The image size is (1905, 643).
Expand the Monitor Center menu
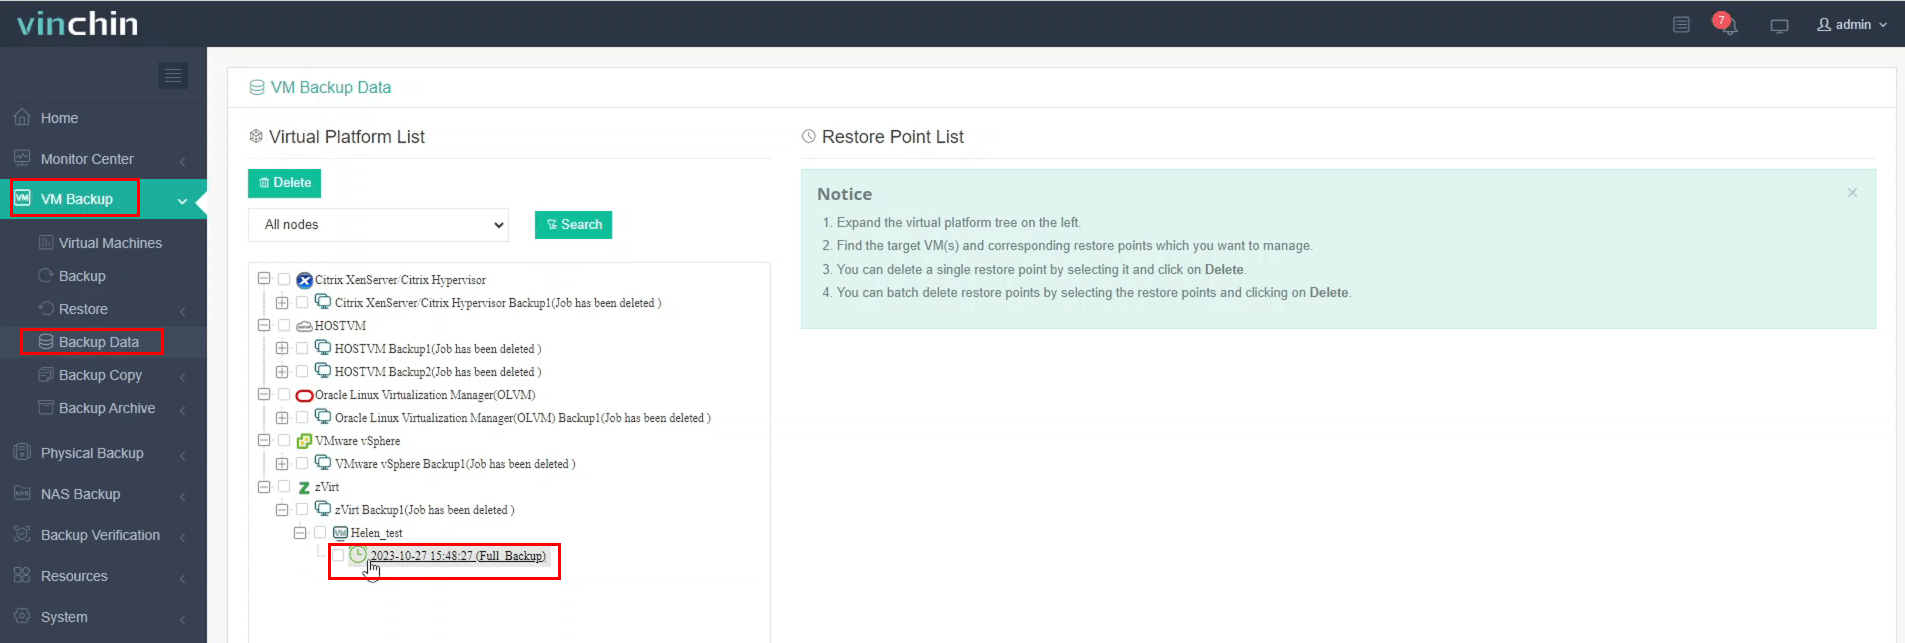pos(103,159)
